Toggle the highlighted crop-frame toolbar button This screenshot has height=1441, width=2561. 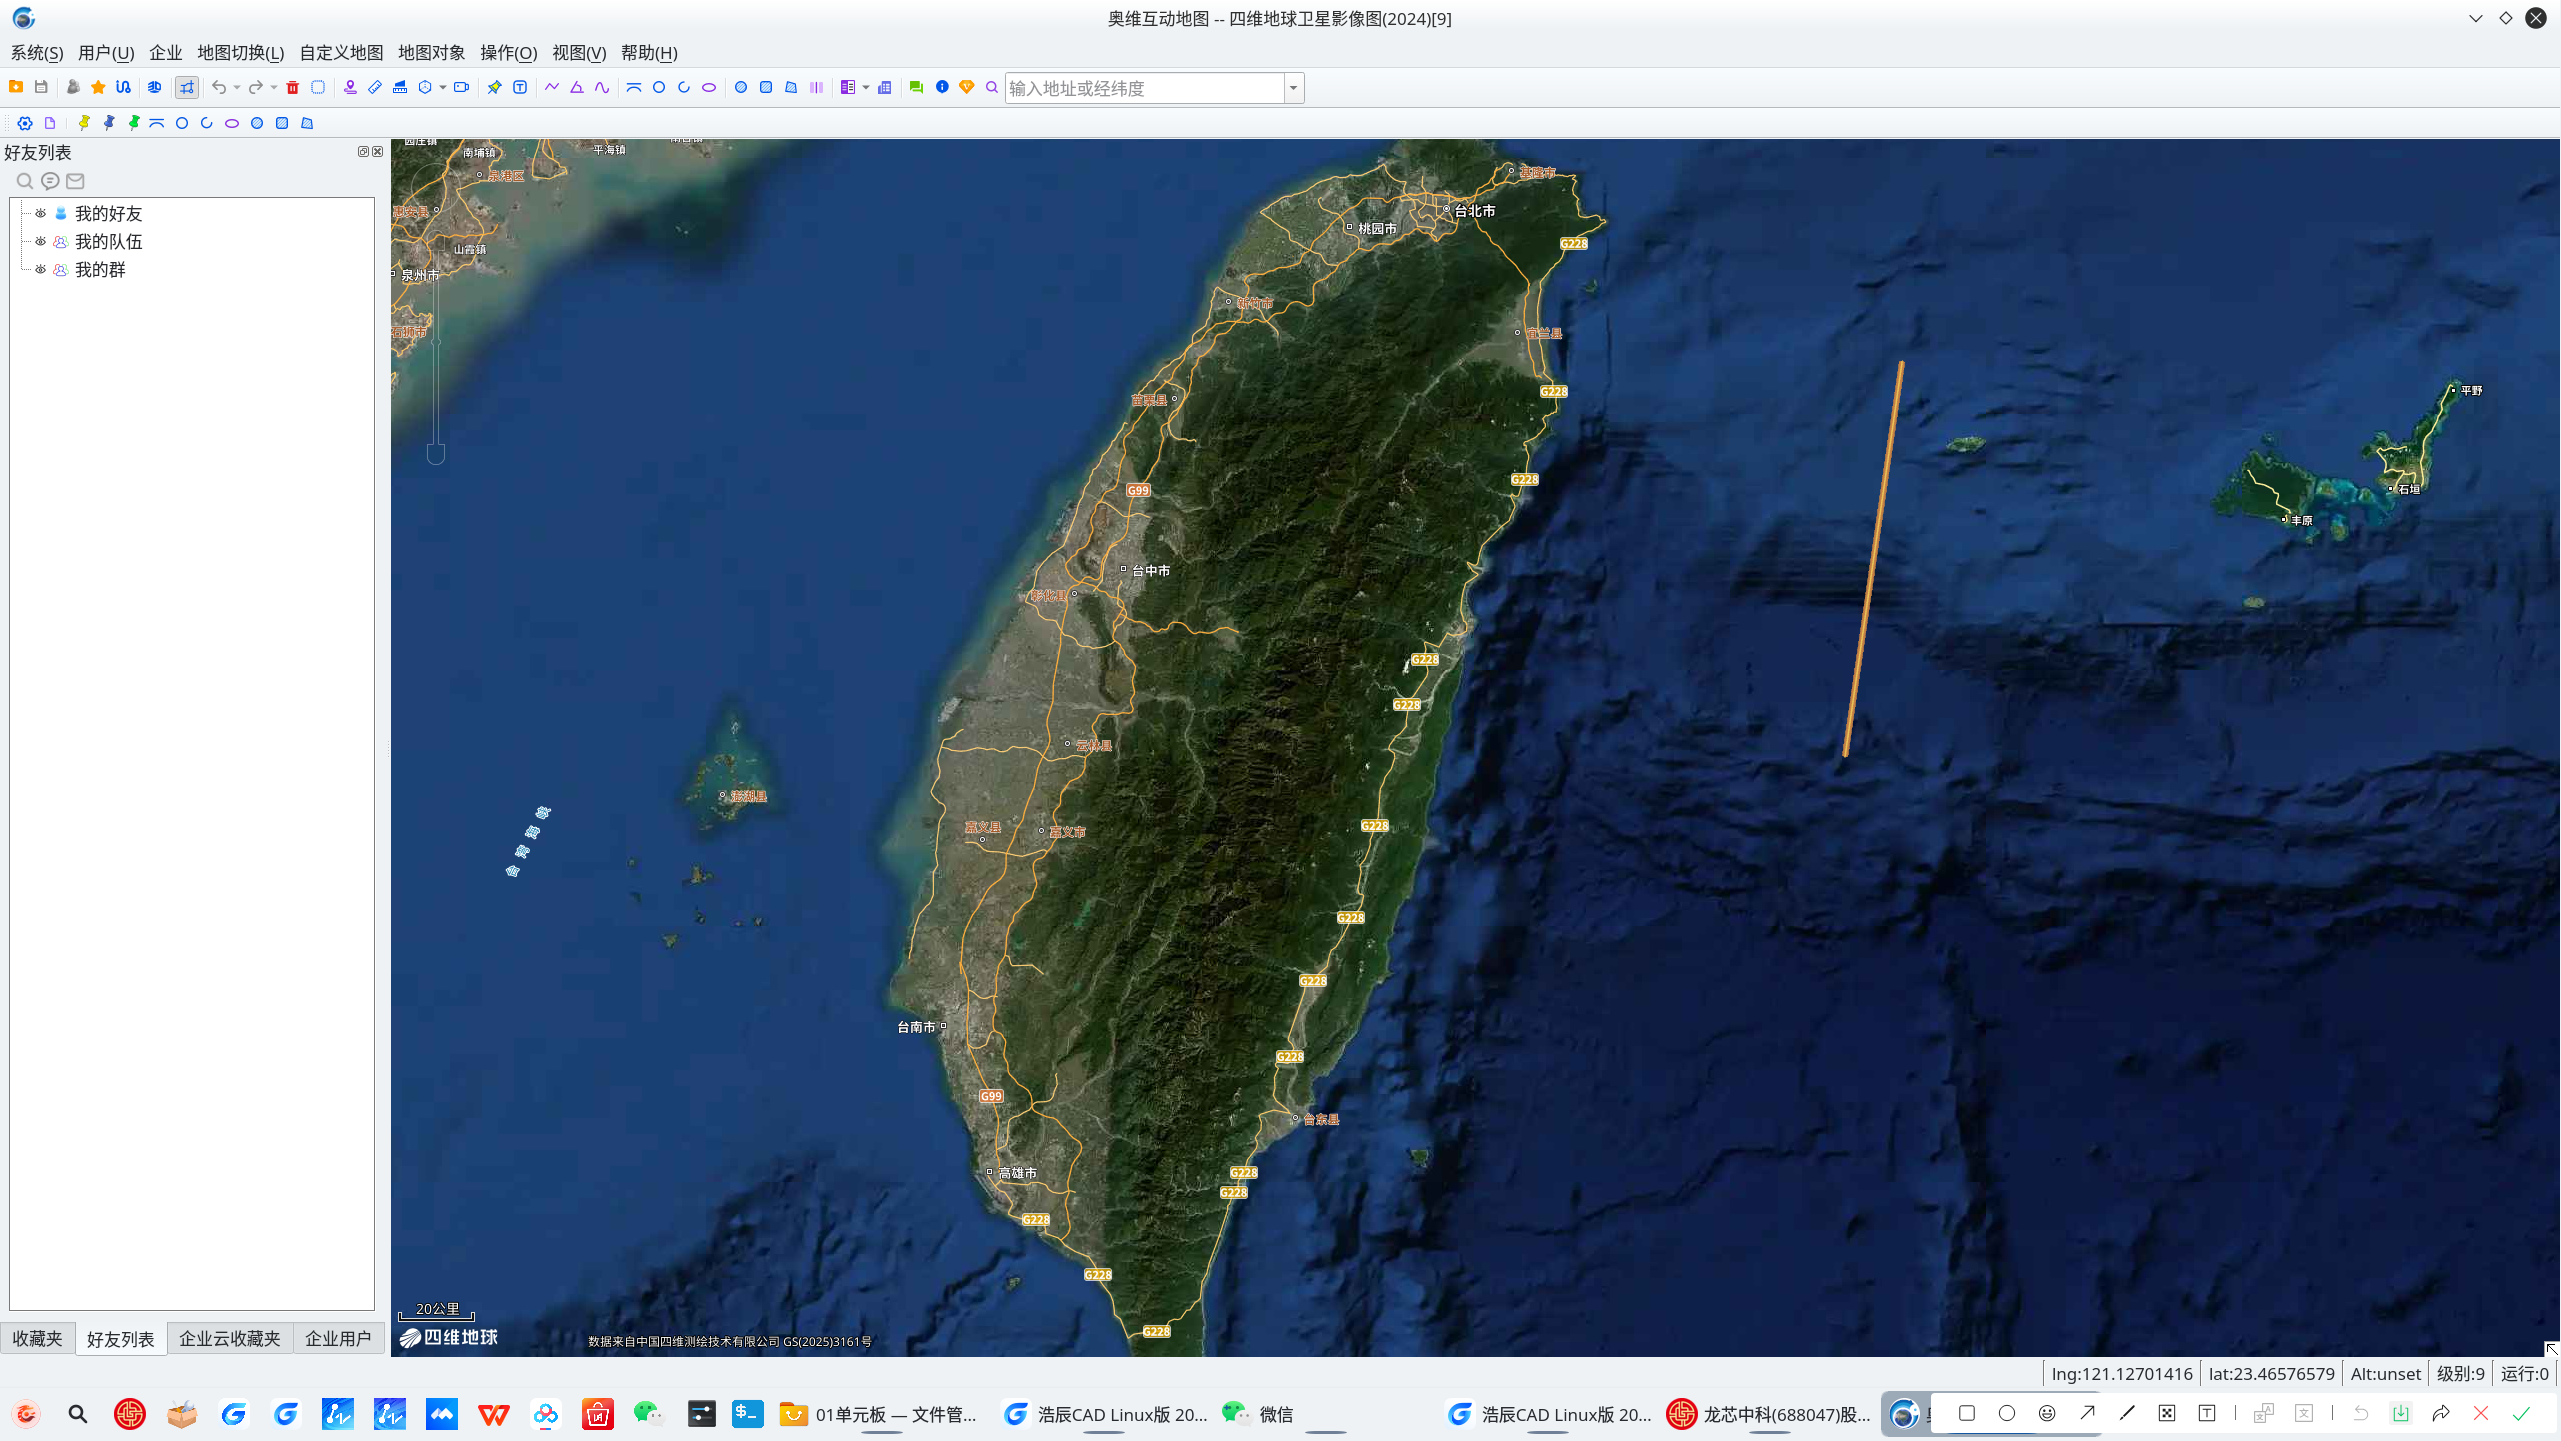coord(187,88)
